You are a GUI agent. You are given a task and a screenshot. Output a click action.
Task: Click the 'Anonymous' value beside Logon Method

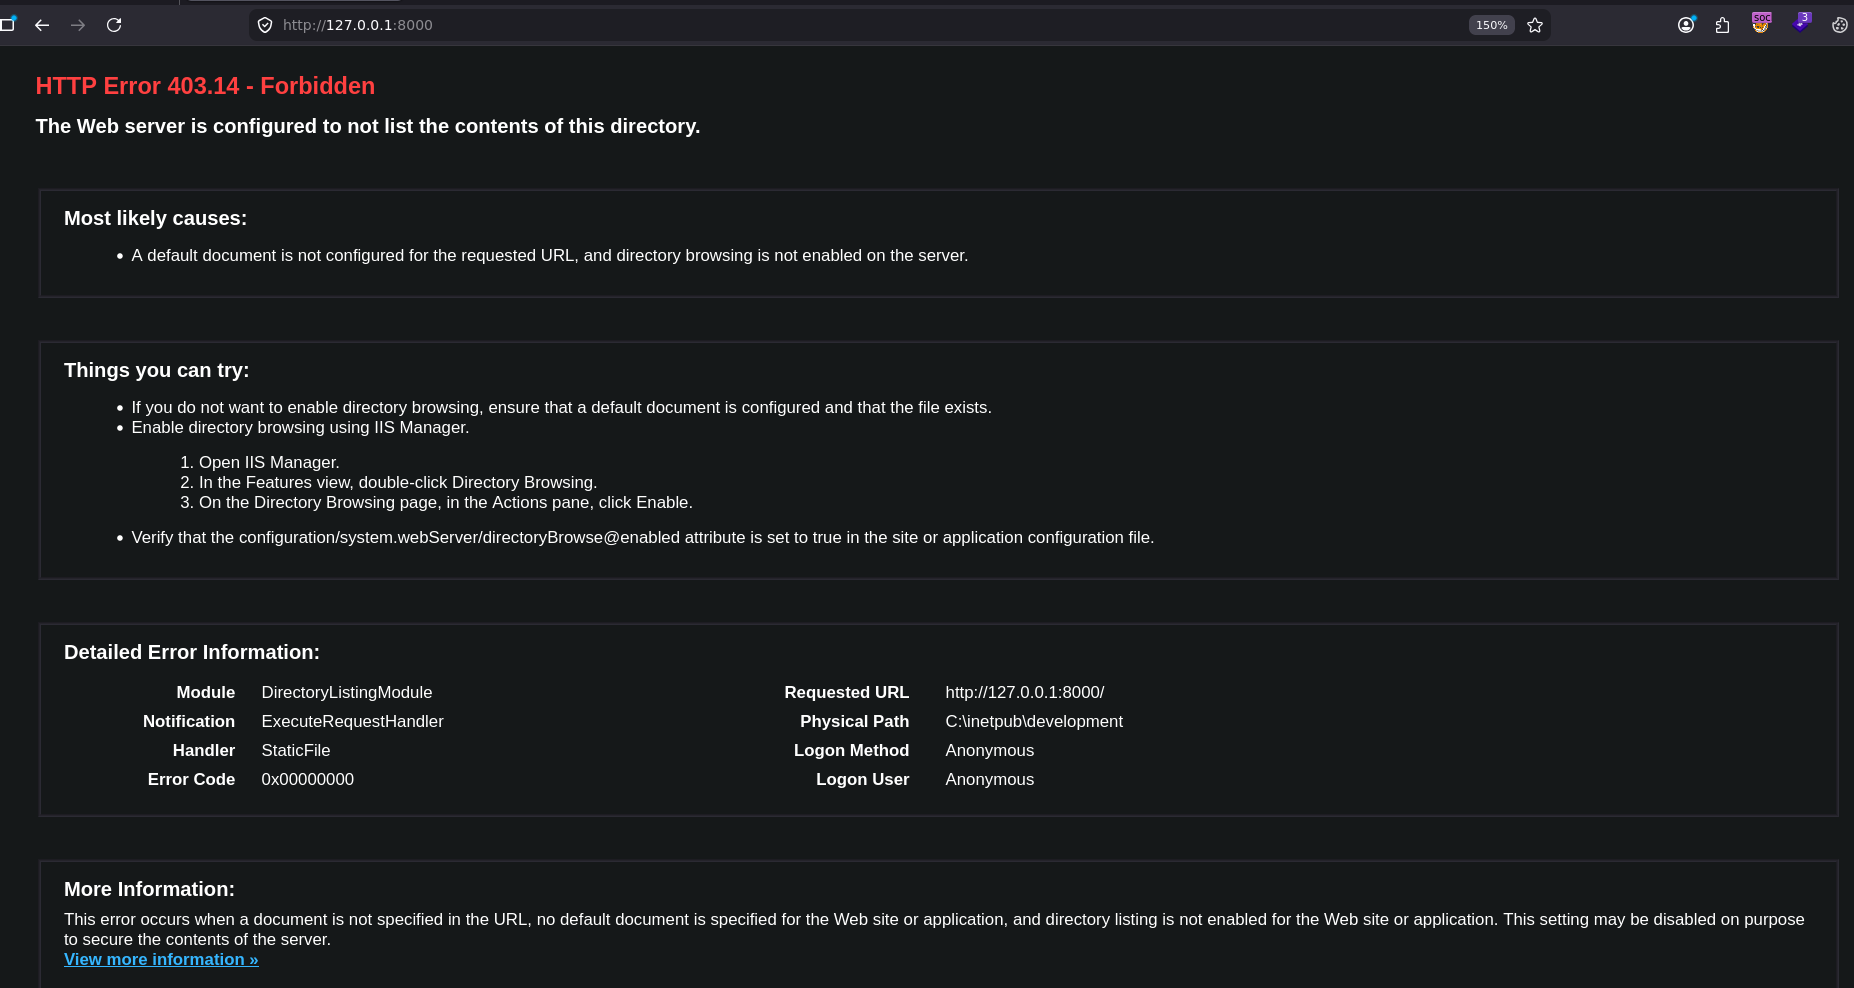pos(990,750)
